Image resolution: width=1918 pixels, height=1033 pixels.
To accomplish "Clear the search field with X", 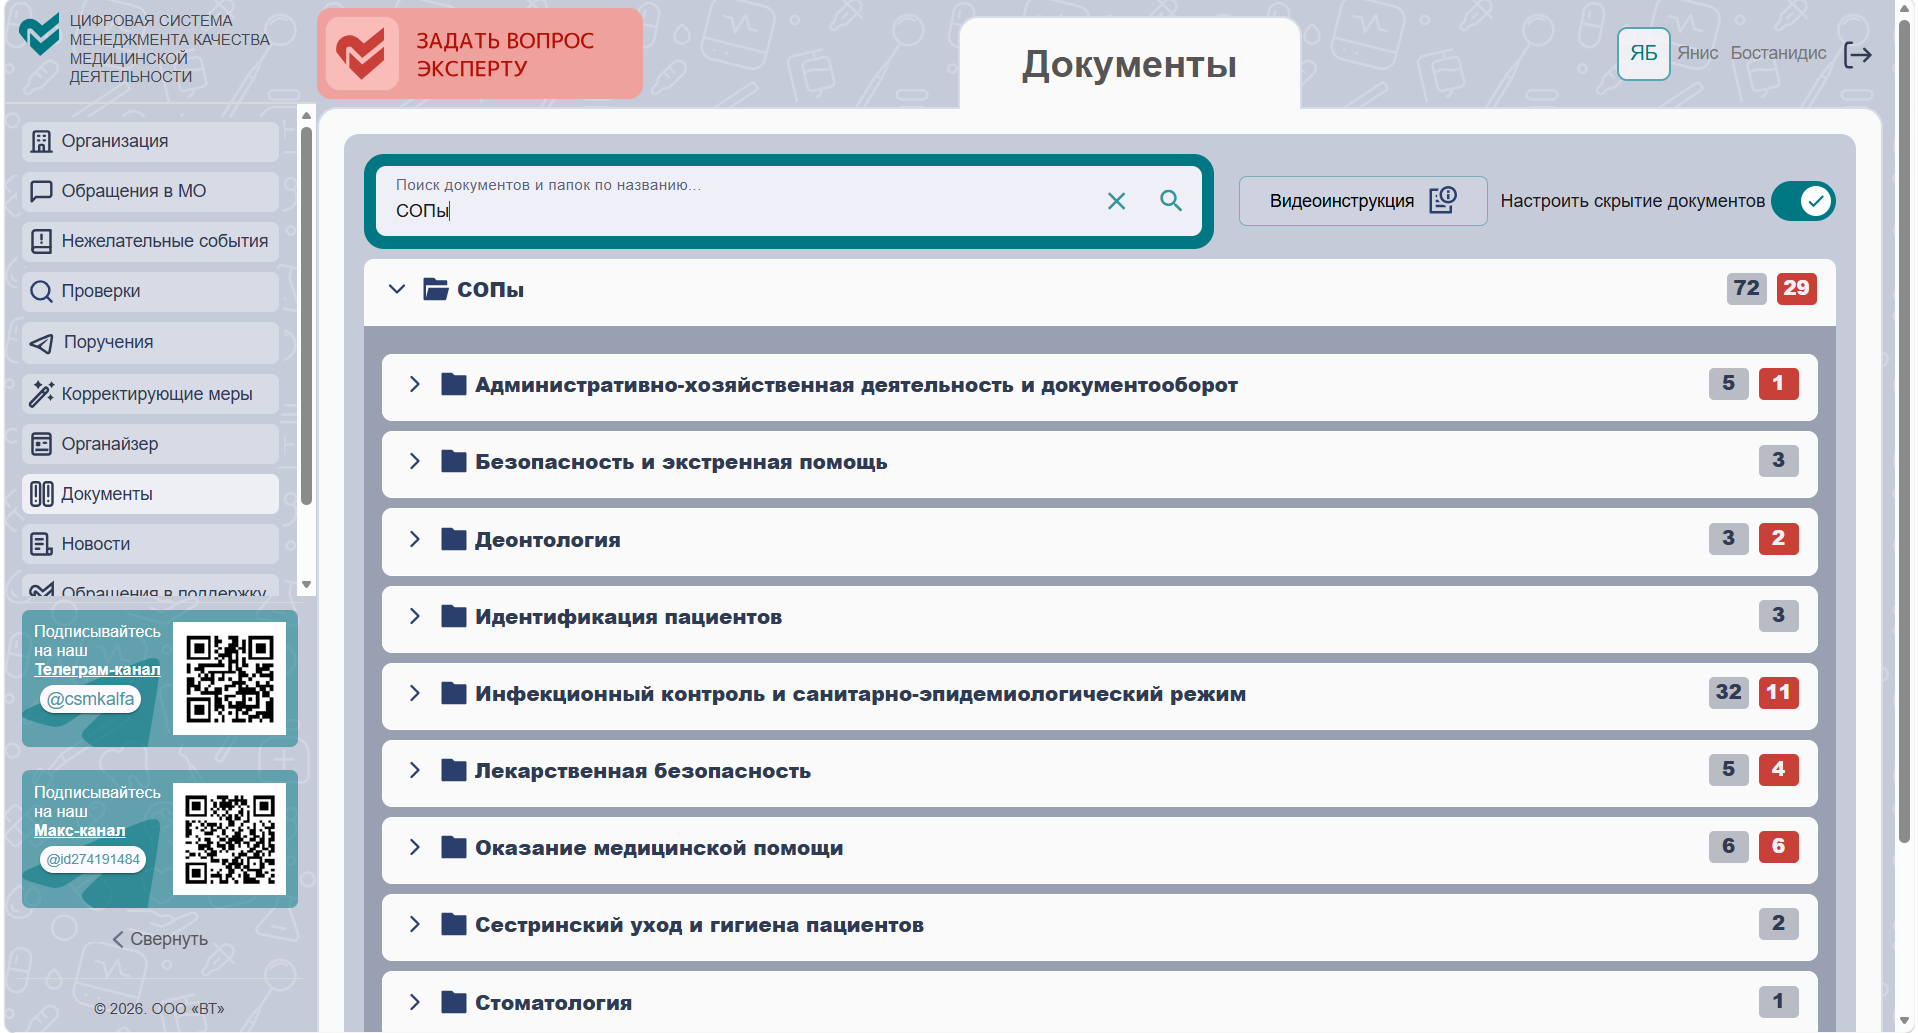I will (x=1116, y=201).
